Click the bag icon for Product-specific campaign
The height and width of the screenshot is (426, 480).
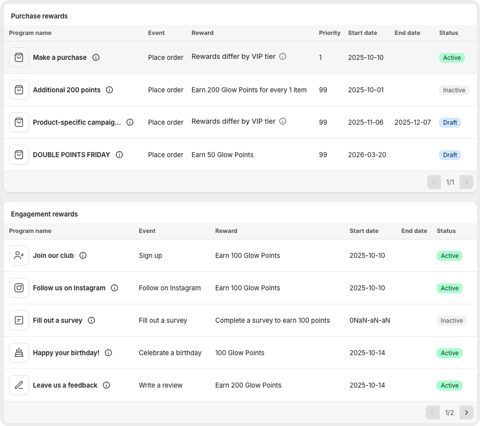pyautogui.click(x=19, y=122)
